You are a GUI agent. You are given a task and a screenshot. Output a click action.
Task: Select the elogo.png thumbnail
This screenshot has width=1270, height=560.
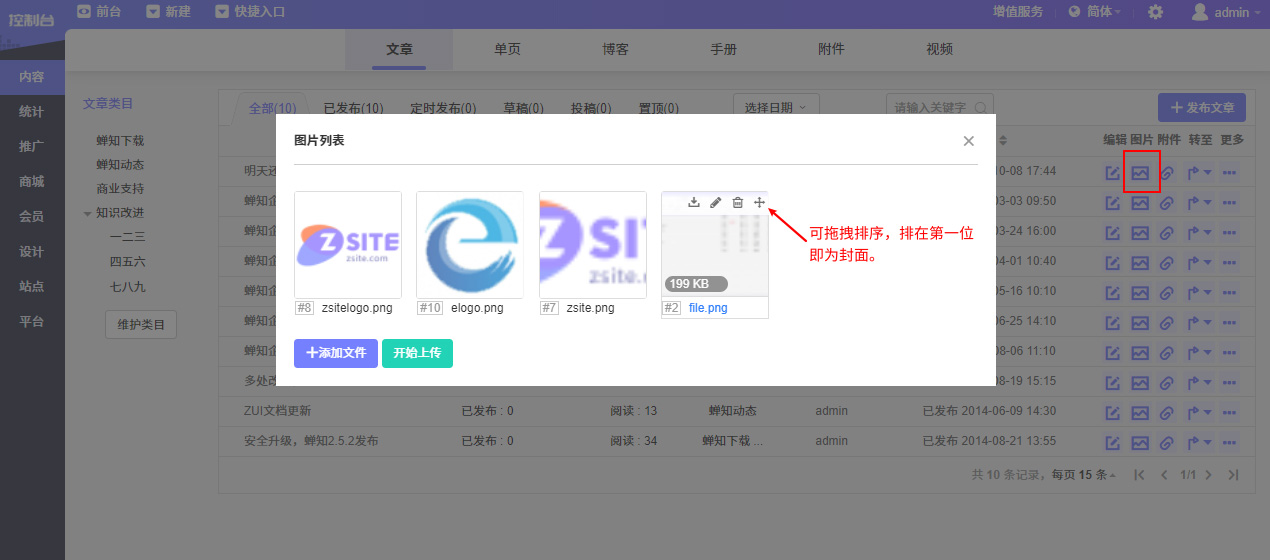(x=469, y=244)
